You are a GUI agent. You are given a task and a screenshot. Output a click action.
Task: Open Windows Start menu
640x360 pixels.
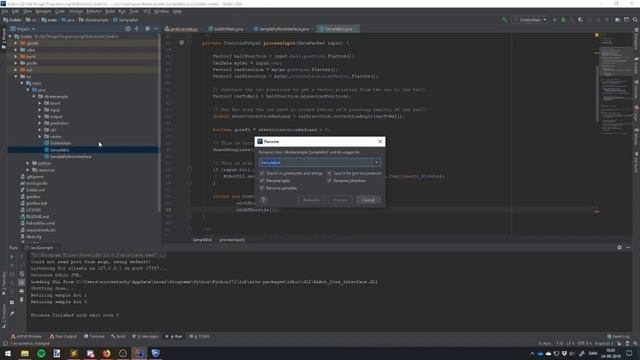[8, 353]
